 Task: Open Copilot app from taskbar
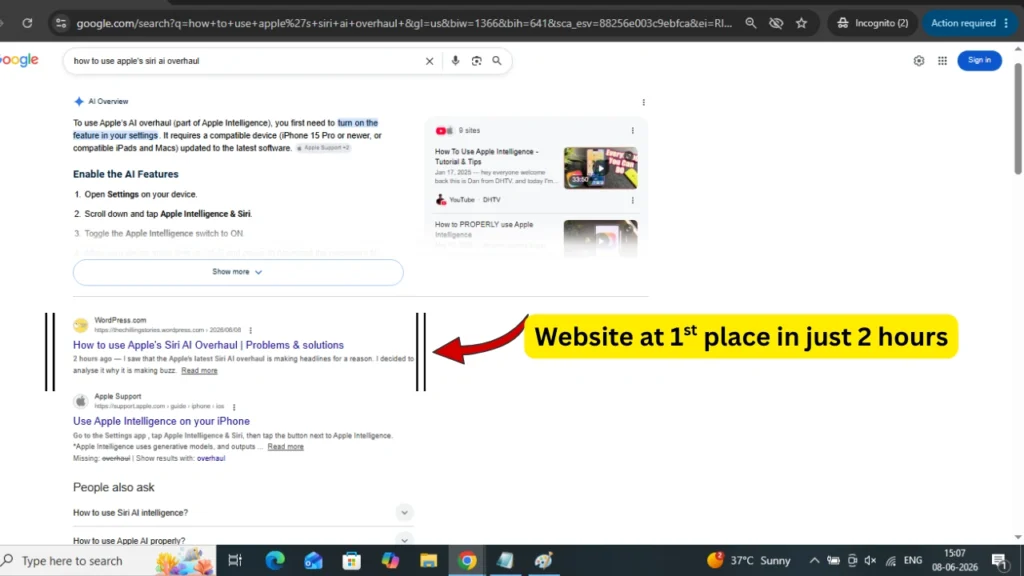tap(390, 560)
